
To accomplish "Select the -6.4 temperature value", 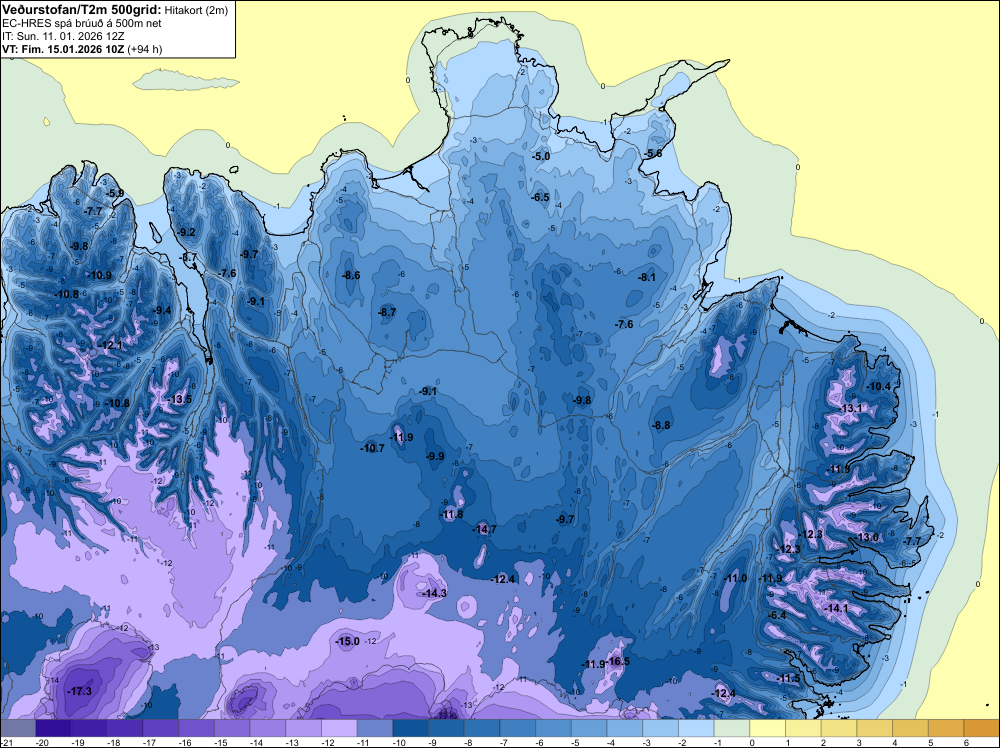I will 777,615.
